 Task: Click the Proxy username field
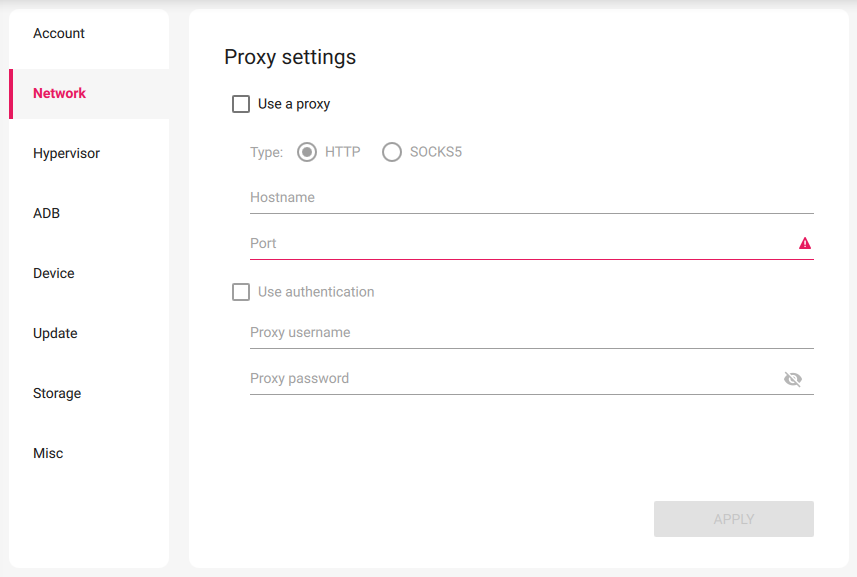tap(450, 333)
